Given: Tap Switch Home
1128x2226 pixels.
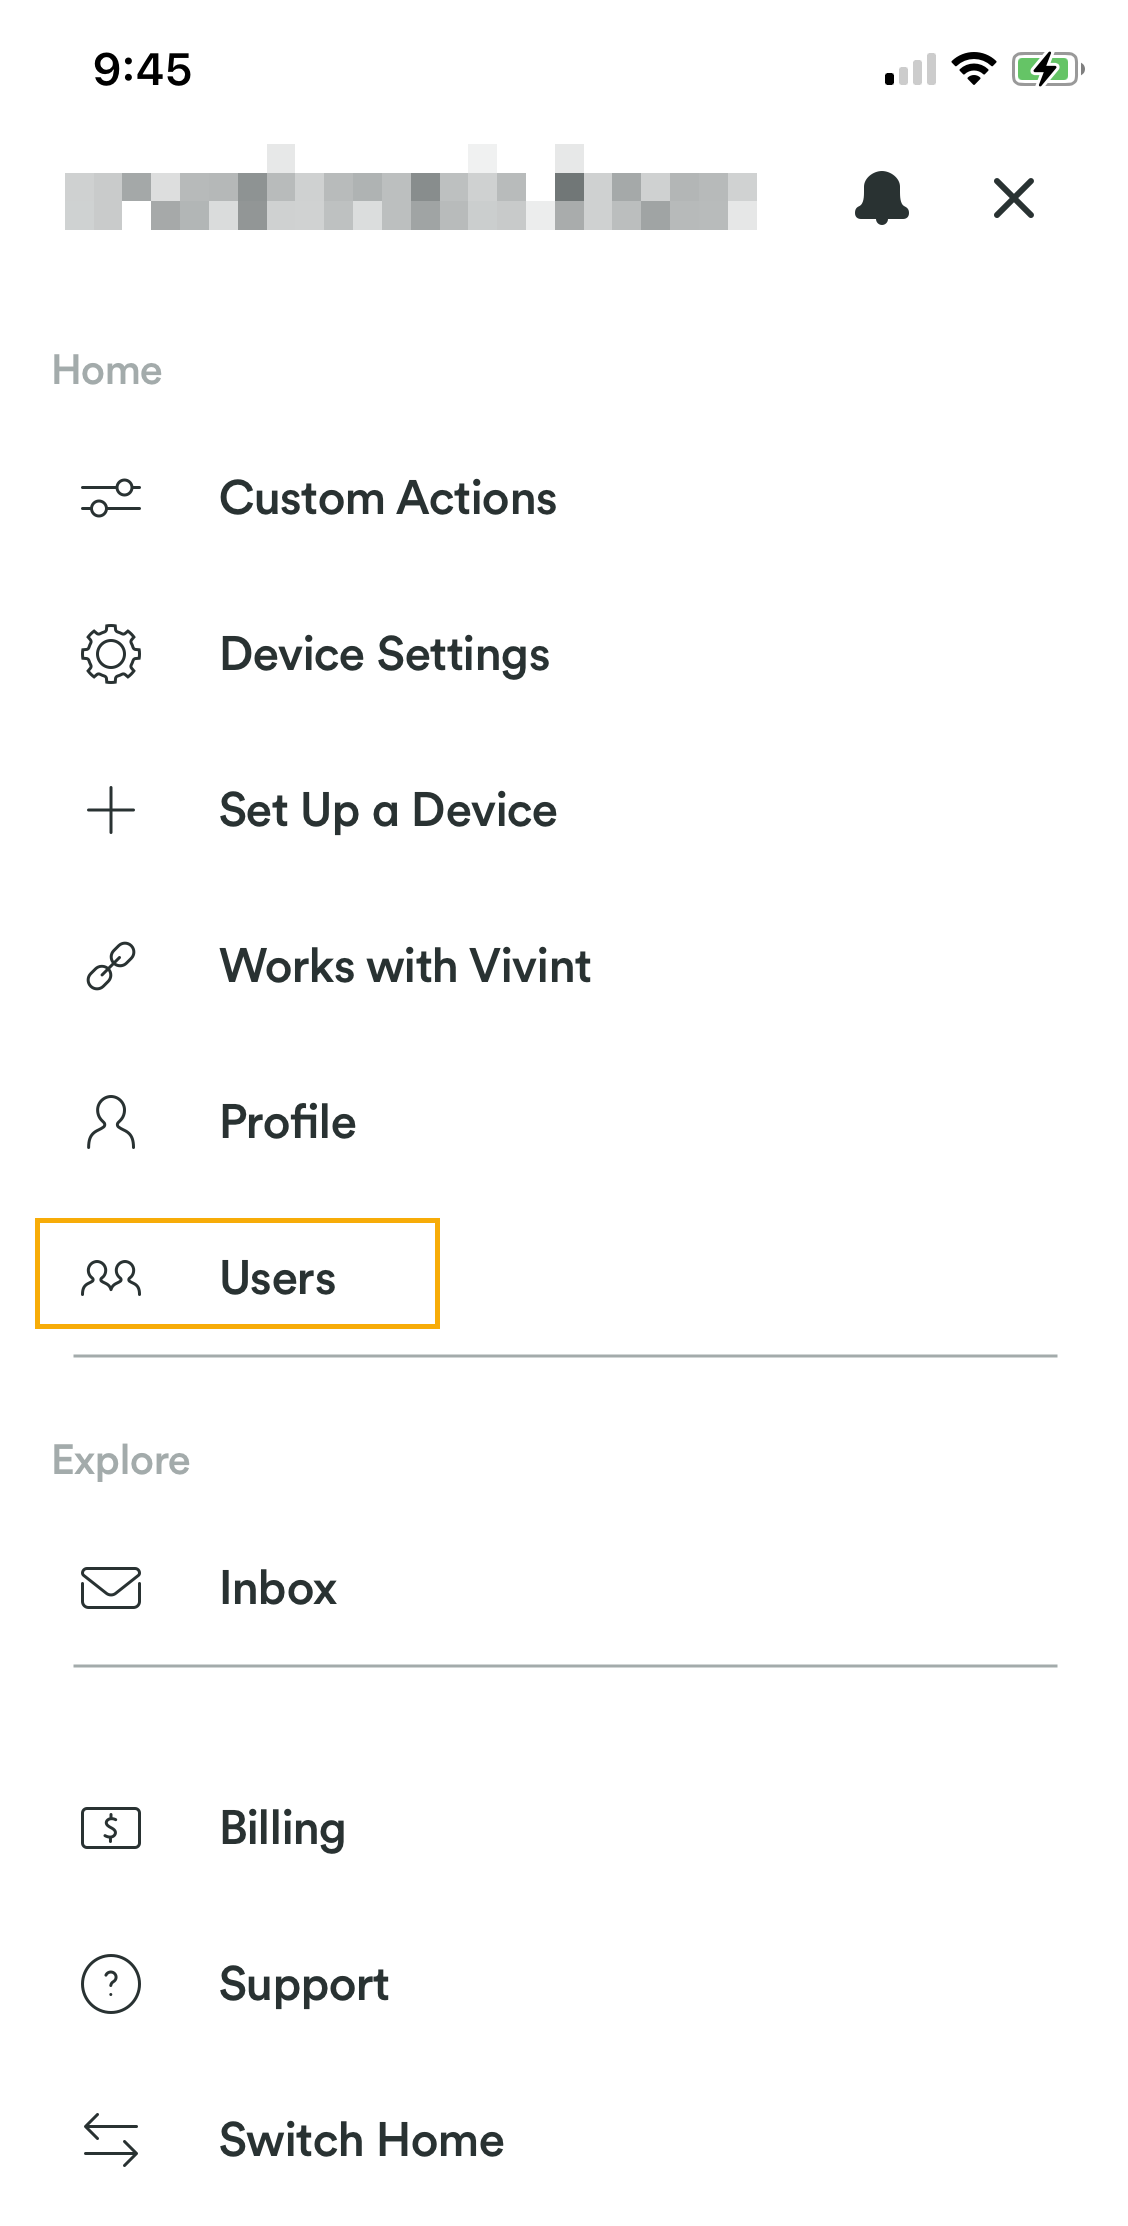Looking at the screenshot, I should (x=362, y=2140).
